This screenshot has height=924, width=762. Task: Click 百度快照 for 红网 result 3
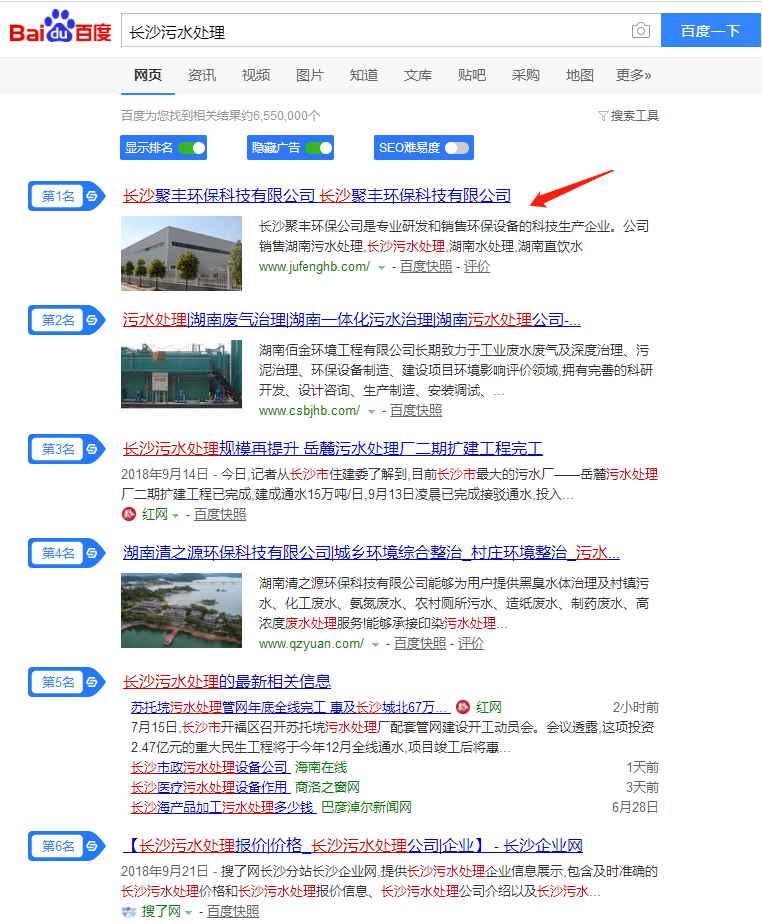pyautogui.click(x=220, y=514)
